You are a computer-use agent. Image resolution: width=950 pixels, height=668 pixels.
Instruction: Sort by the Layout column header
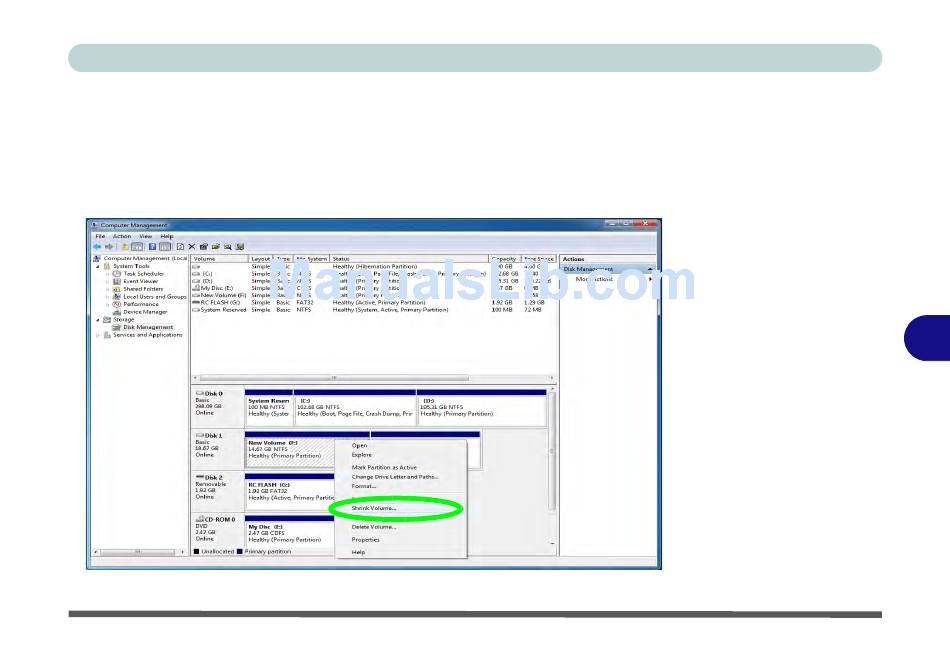(x=261, y=259)
